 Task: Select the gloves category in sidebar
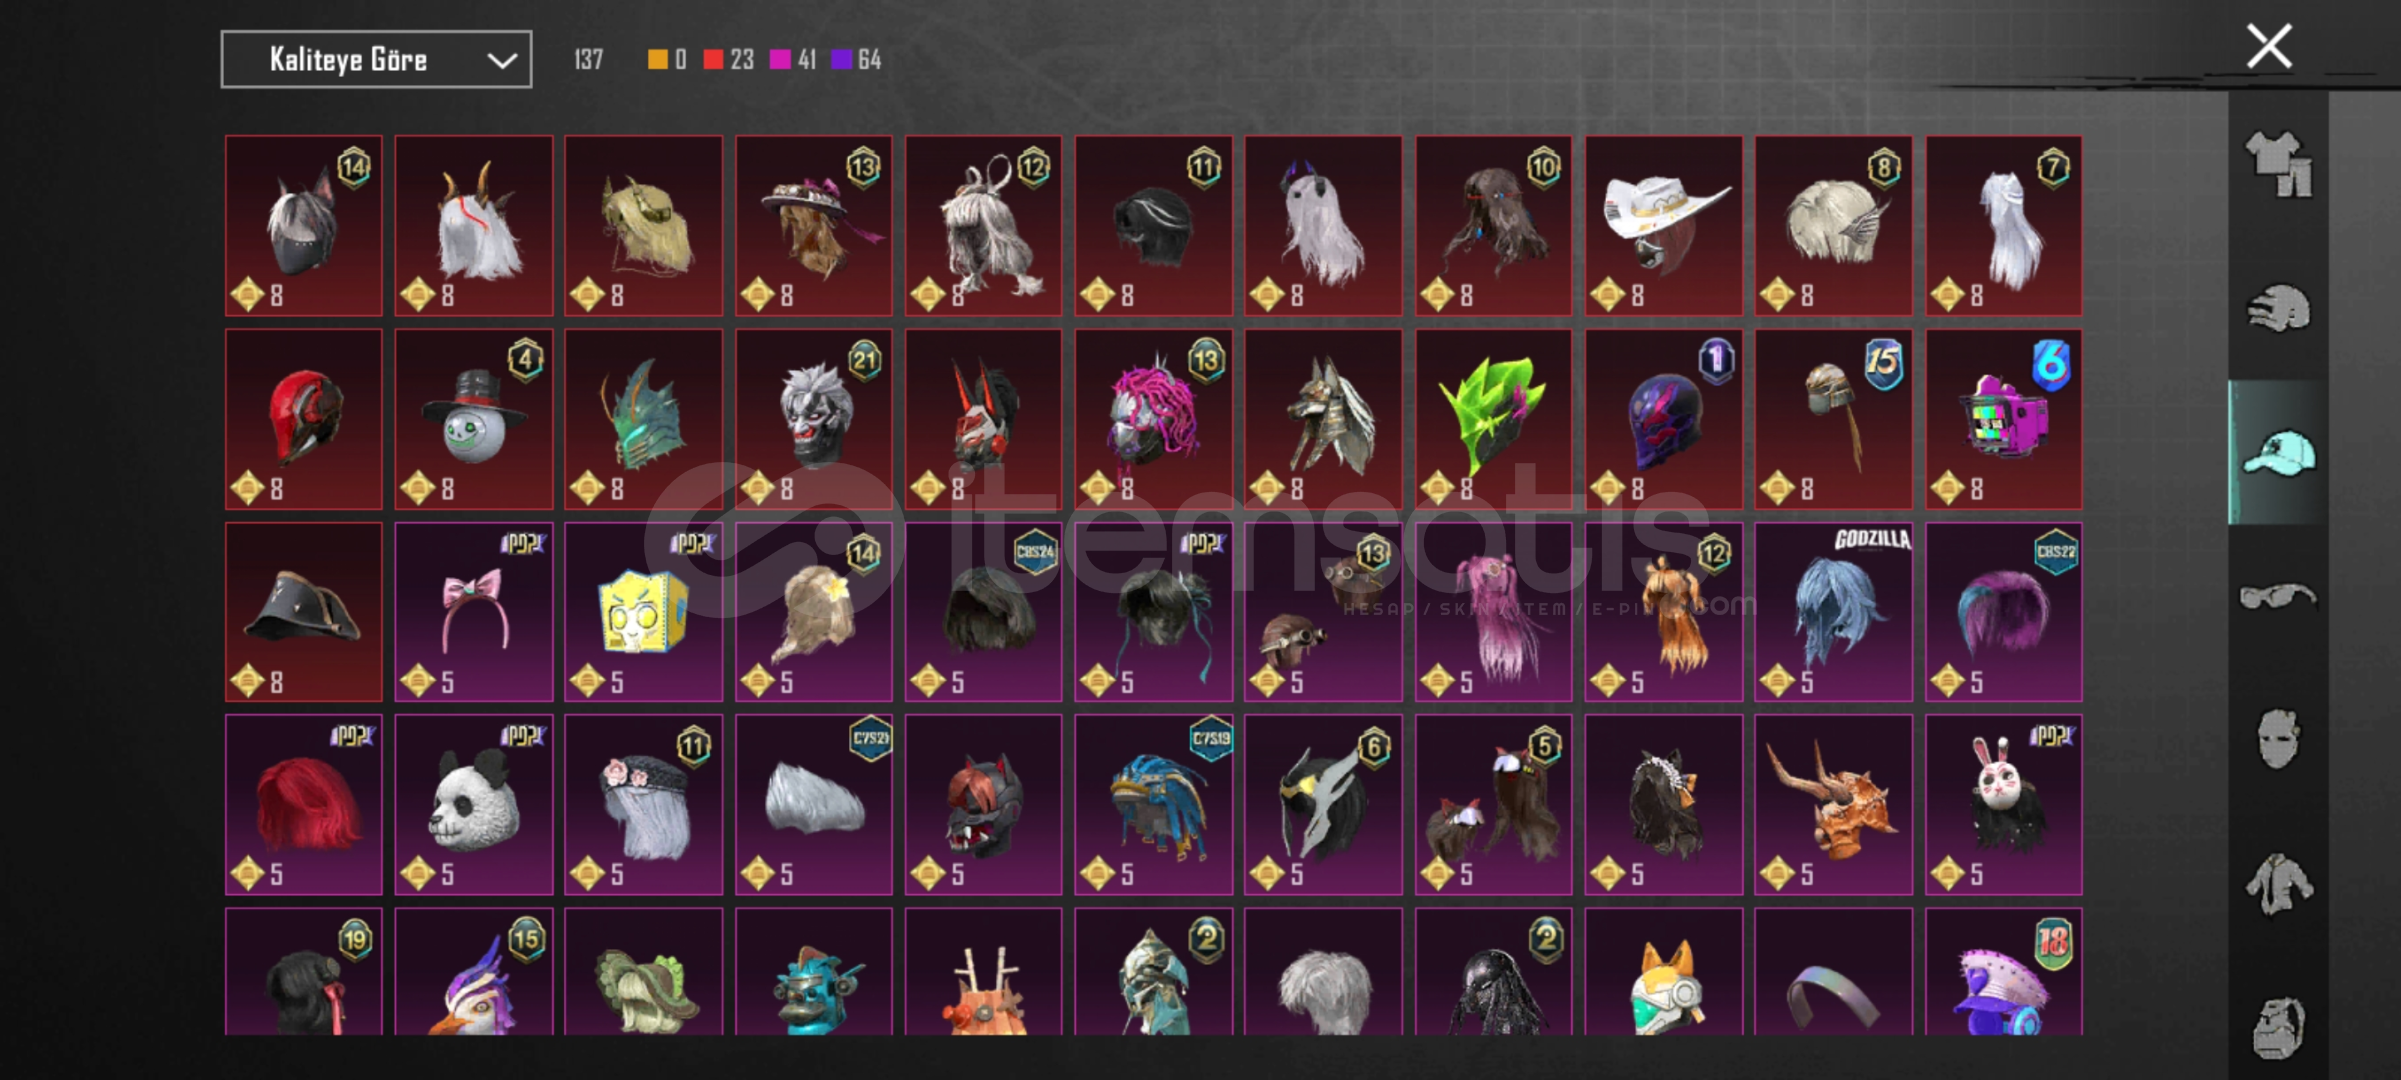[x=2279, y=308]
